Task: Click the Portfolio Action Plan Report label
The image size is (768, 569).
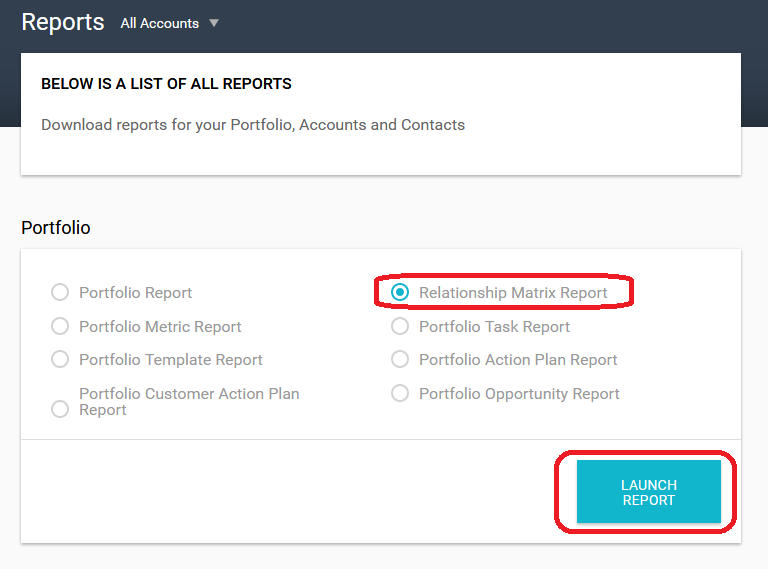Action: (518, 360)
